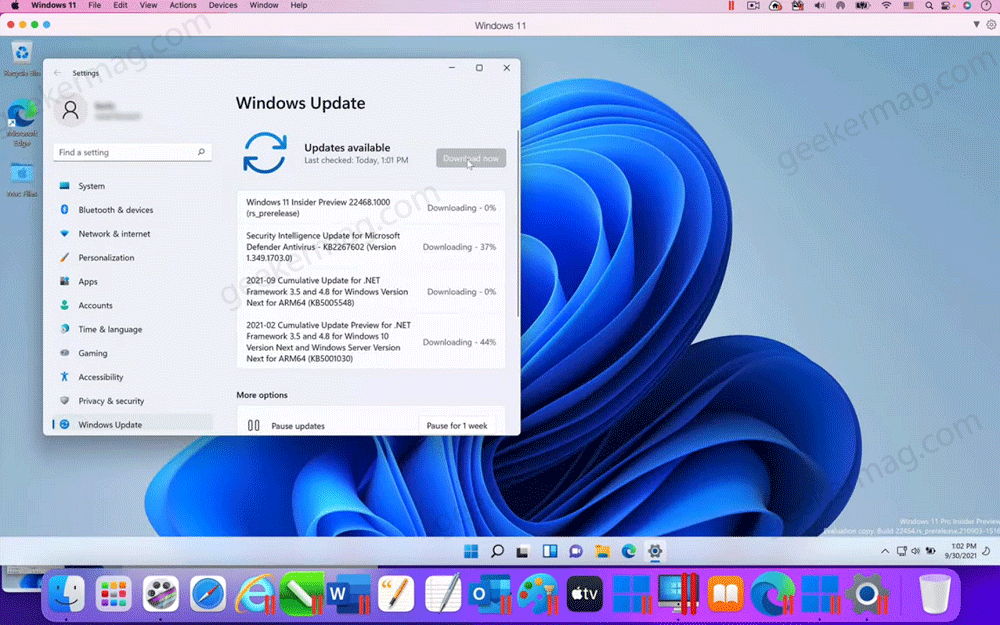Screen dimensions: 1000x625
Task: Click the Parallels pause icon in menu bar
Action: (x=731, y=6)
